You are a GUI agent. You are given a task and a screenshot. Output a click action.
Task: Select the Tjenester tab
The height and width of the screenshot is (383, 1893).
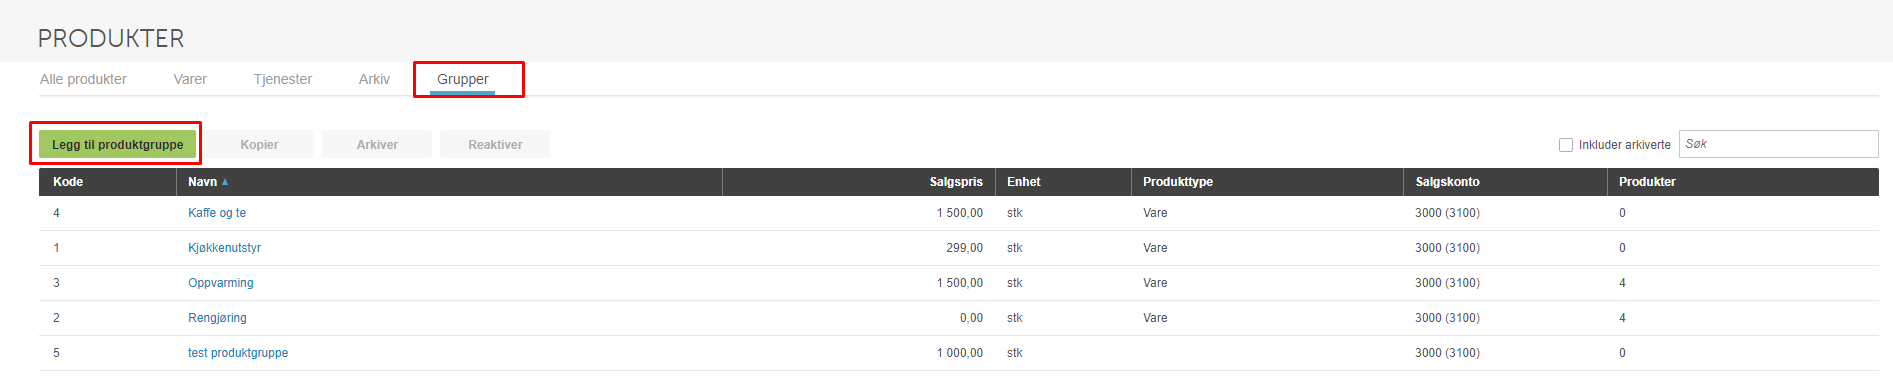(x=283, y=79)
